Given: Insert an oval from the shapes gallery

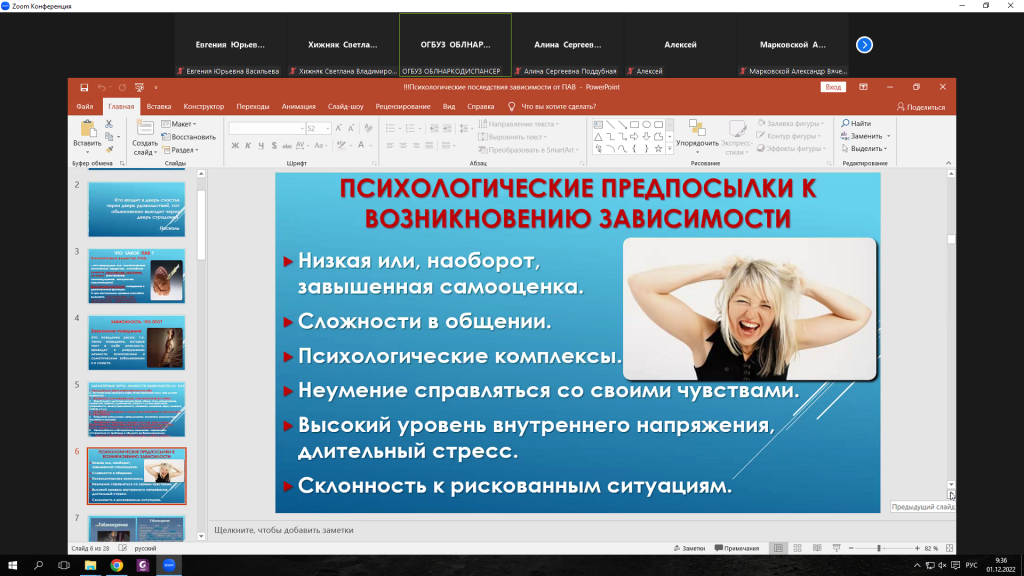Looking at the screenshot, I should (647, 124).
